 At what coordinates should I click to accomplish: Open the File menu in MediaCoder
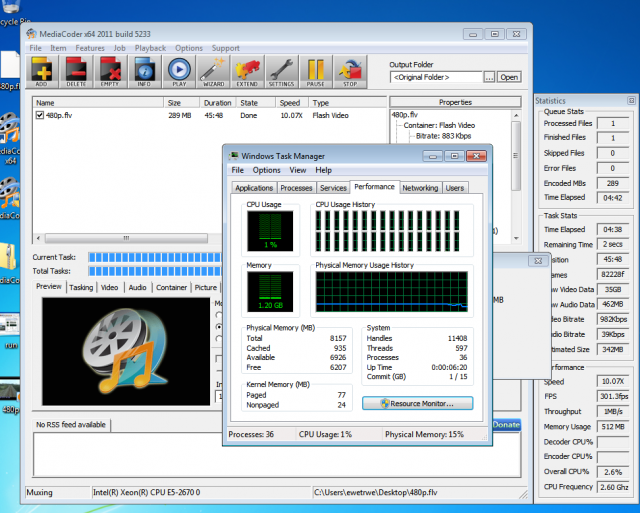36,48
